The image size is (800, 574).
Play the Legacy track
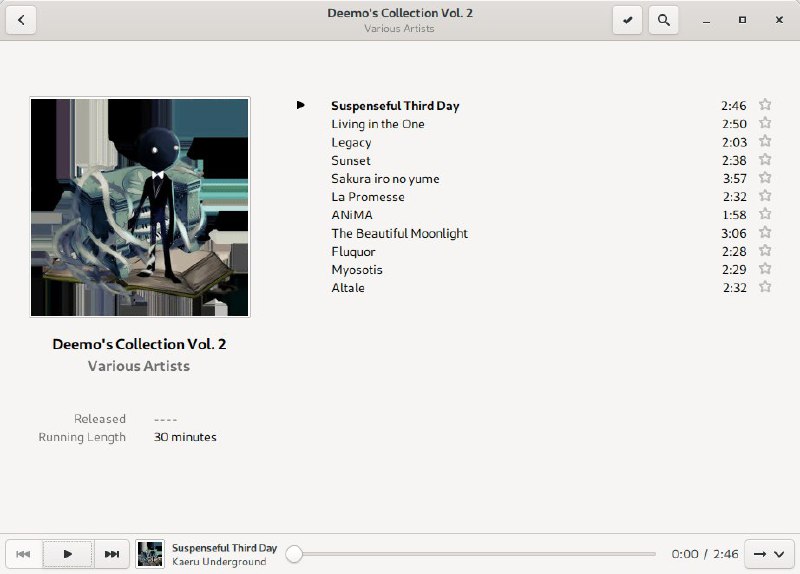(351, 142)
